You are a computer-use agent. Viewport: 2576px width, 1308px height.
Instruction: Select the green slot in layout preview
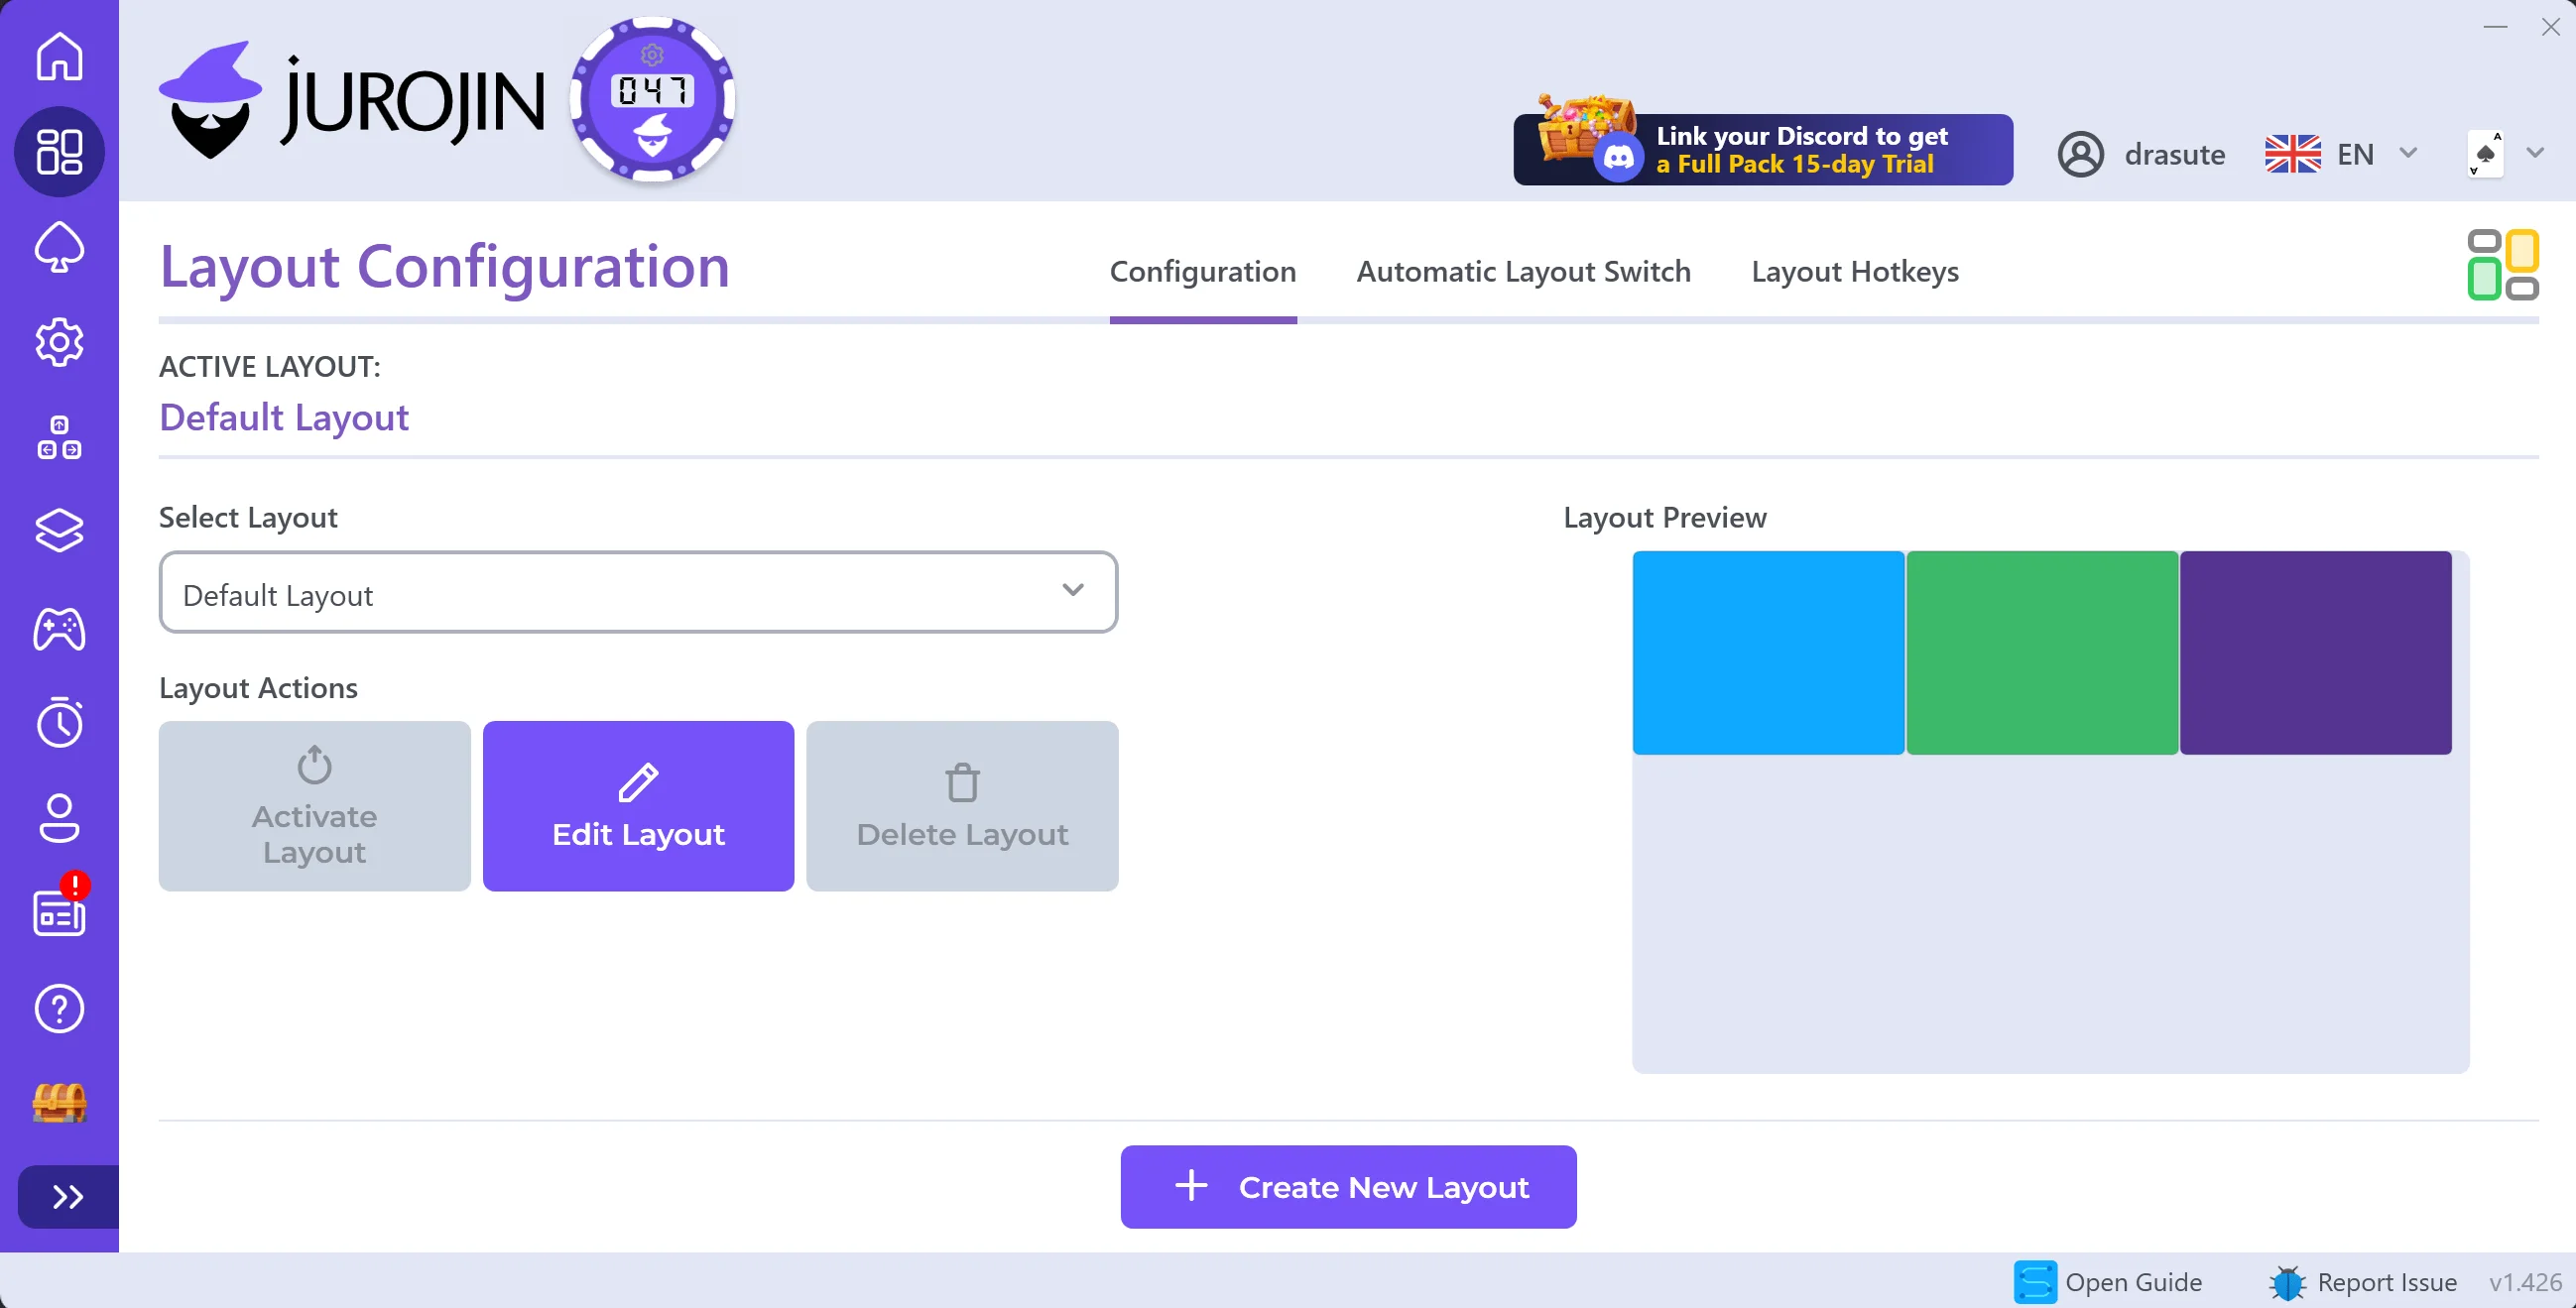click(x=2041, y=653)
